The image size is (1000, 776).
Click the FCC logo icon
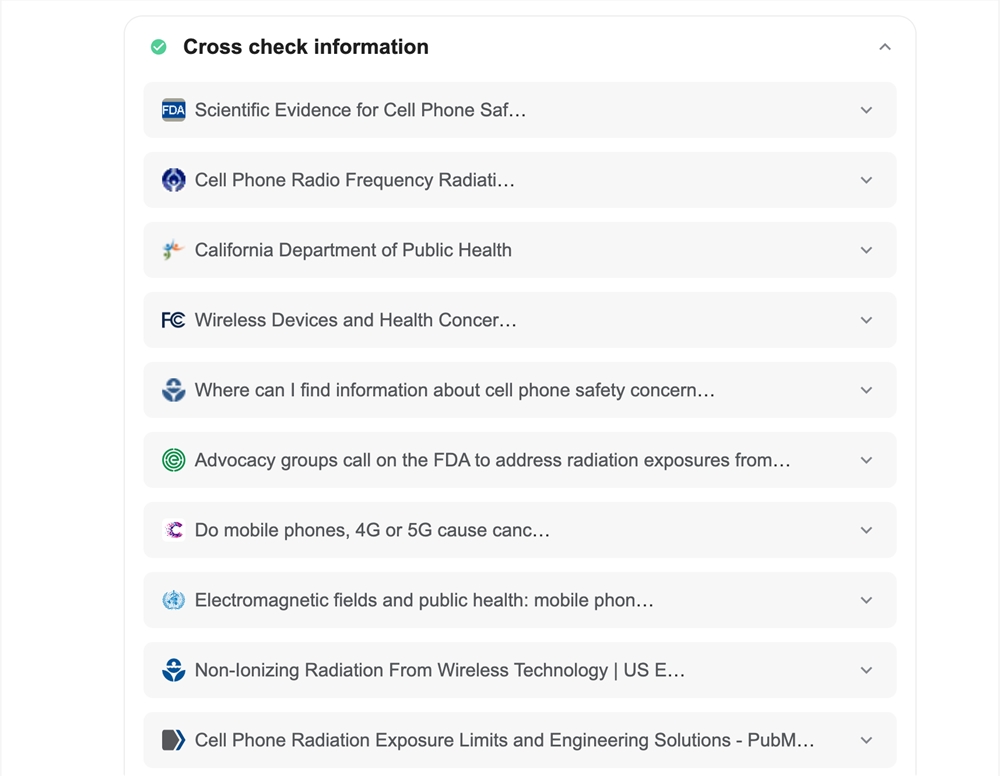[173, 320]
